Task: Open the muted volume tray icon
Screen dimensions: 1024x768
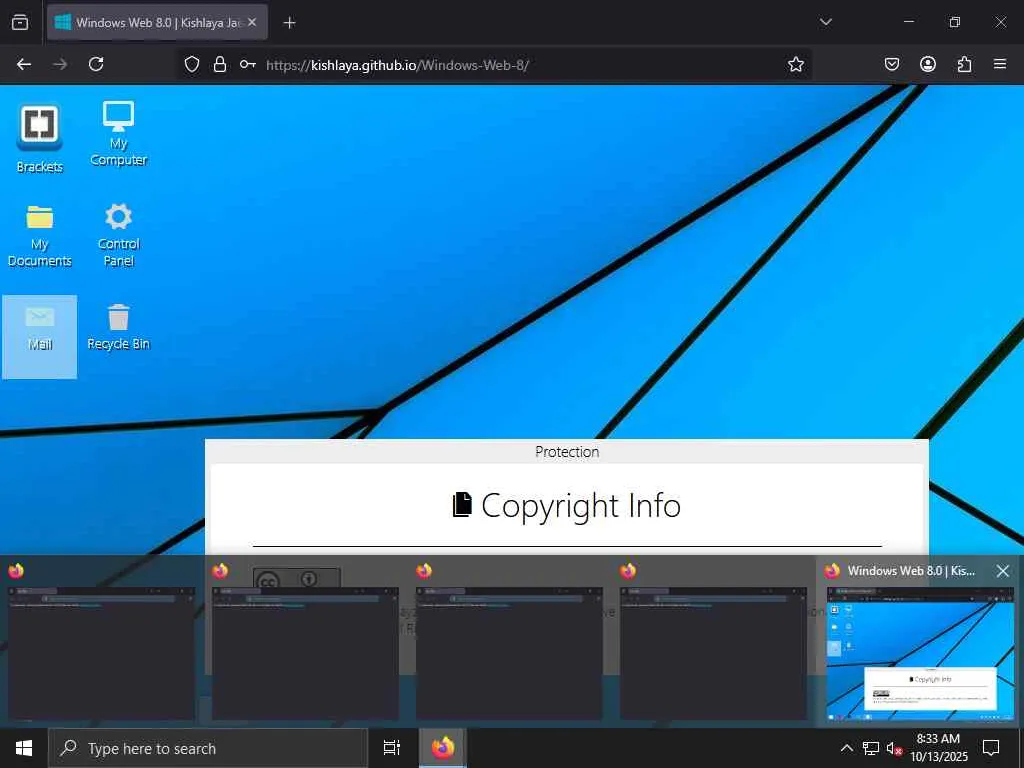Action: [x=894, y=748]
